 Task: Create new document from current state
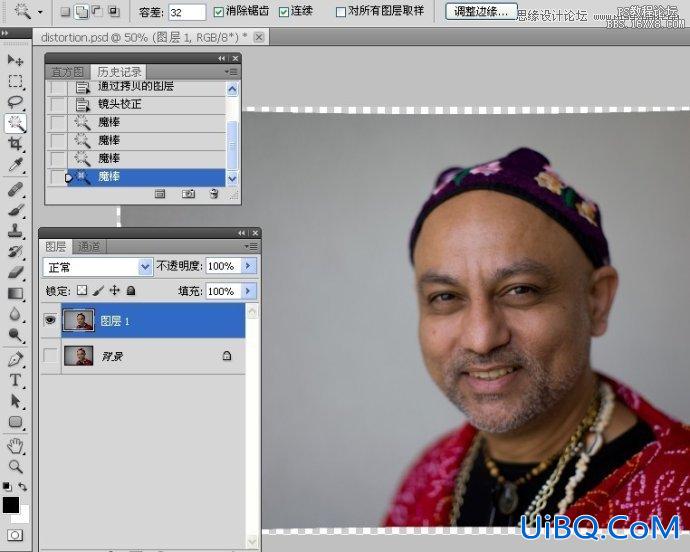pyautogui.click(x=160, y=194)
